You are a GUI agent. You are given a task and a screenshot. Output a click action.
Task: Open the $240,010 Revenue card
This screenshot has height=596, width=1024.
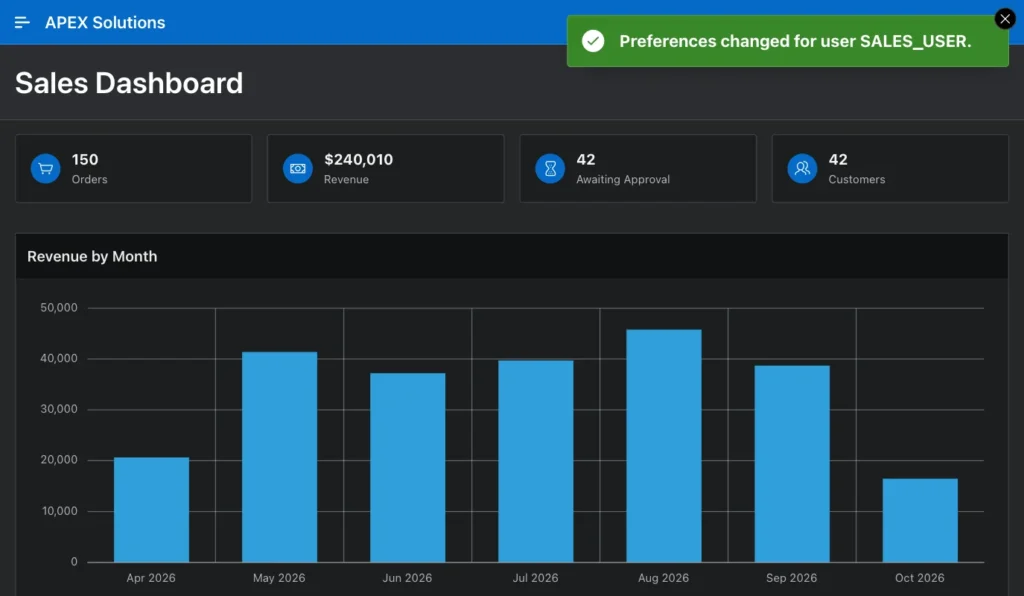click(x=385, y=168)
